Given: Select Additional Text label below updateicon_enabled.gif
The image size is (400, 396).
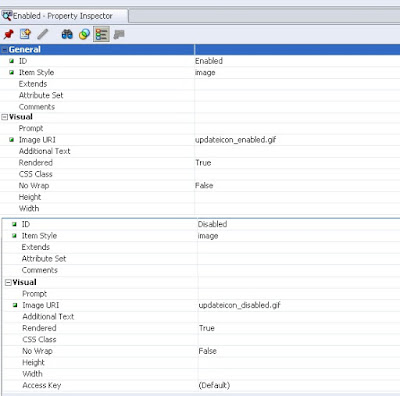Looking at the screenshot, I should click(44, 151).
